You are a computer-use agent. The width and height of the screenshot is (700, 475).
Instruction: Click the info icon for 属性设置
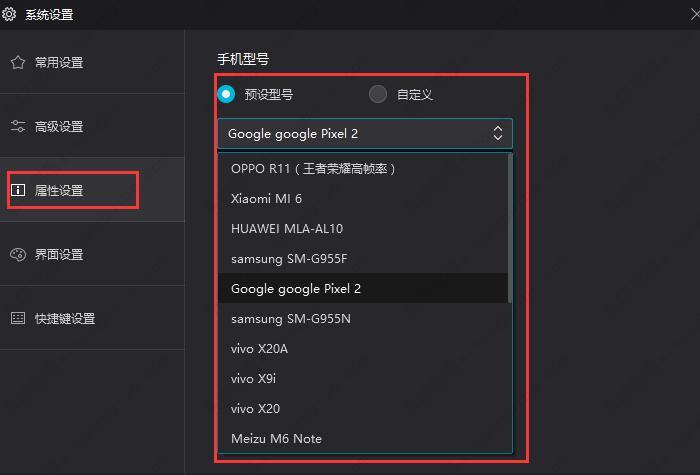(18, 190)
